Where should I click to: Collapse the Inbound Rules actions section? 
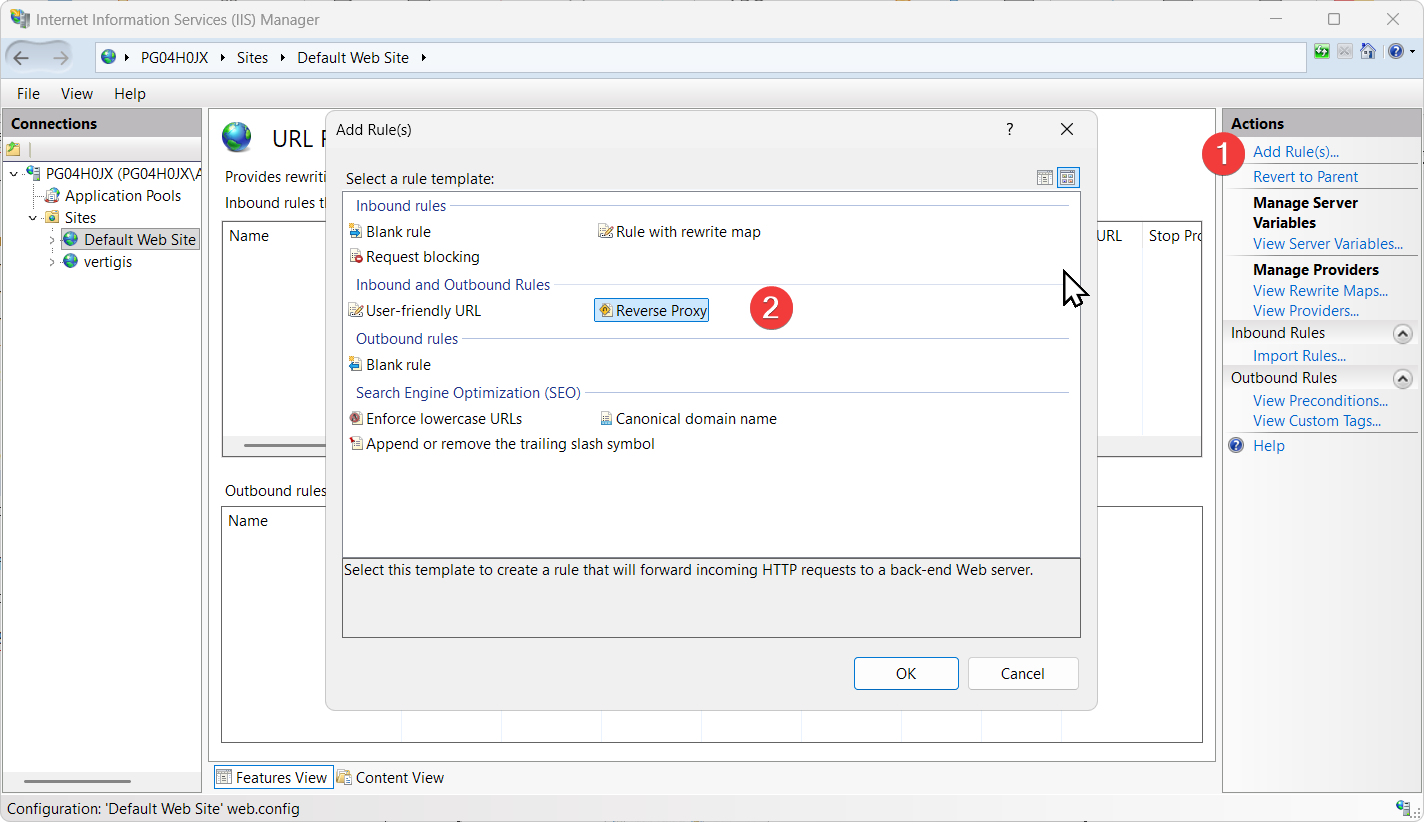click(1403, 334)
